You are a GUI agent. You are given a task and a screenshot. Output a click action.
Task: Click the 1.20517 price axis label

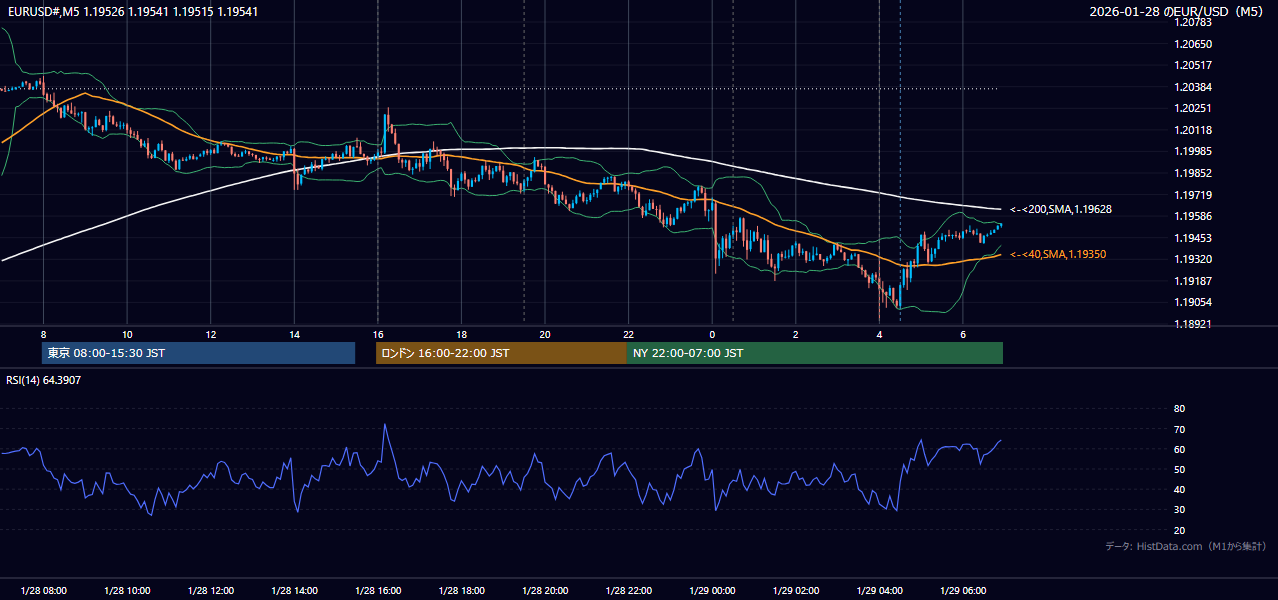pyautogui.click(x=1193, y=65)
